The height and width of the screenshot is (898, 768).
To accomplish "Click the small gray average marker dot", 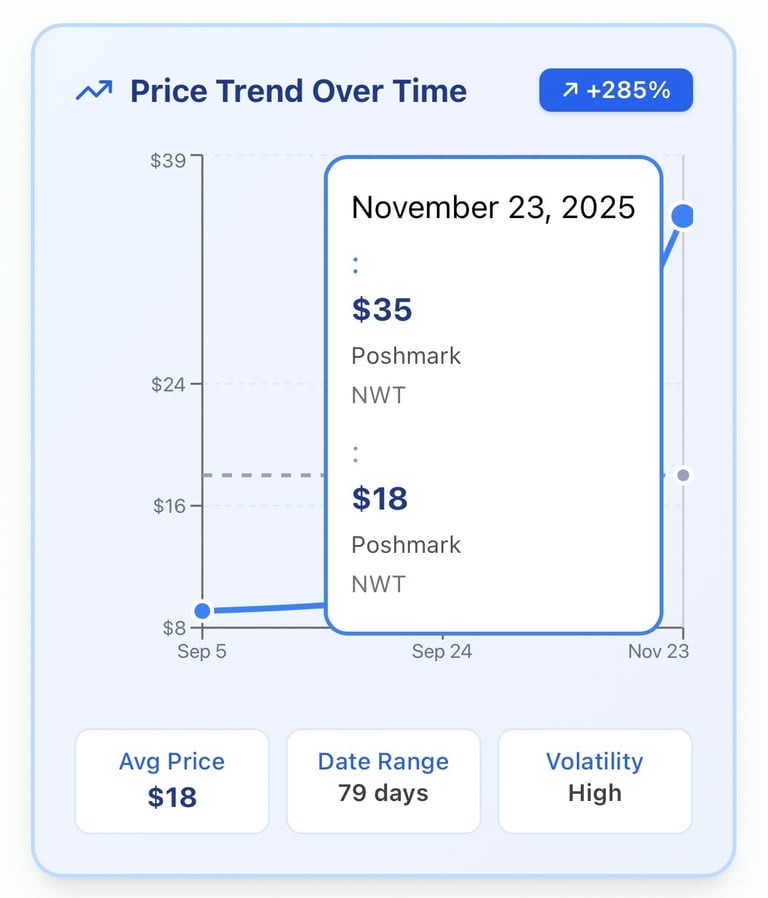I will point(683,475).
